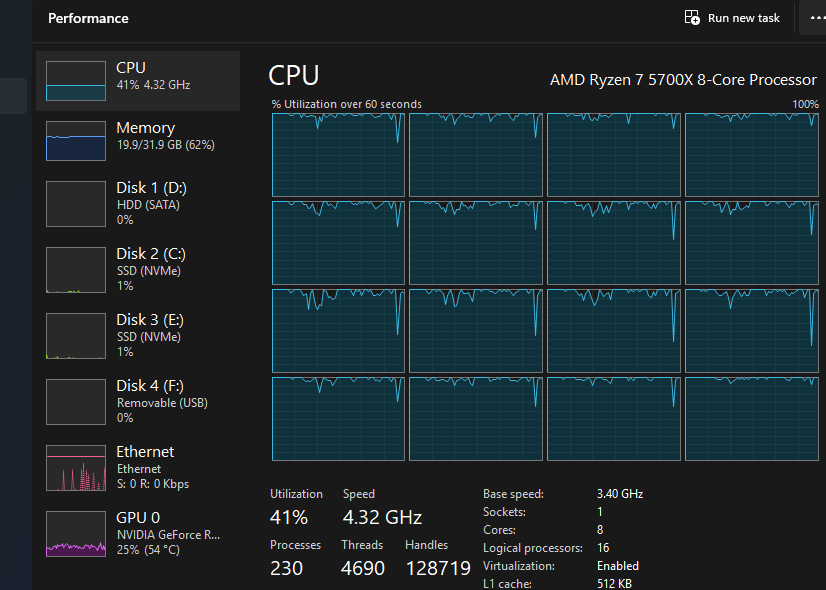Open Disk 4 (F:) Removable USB details
The width and height of the screenshot is (826, 590).
[x=138, y=401]
